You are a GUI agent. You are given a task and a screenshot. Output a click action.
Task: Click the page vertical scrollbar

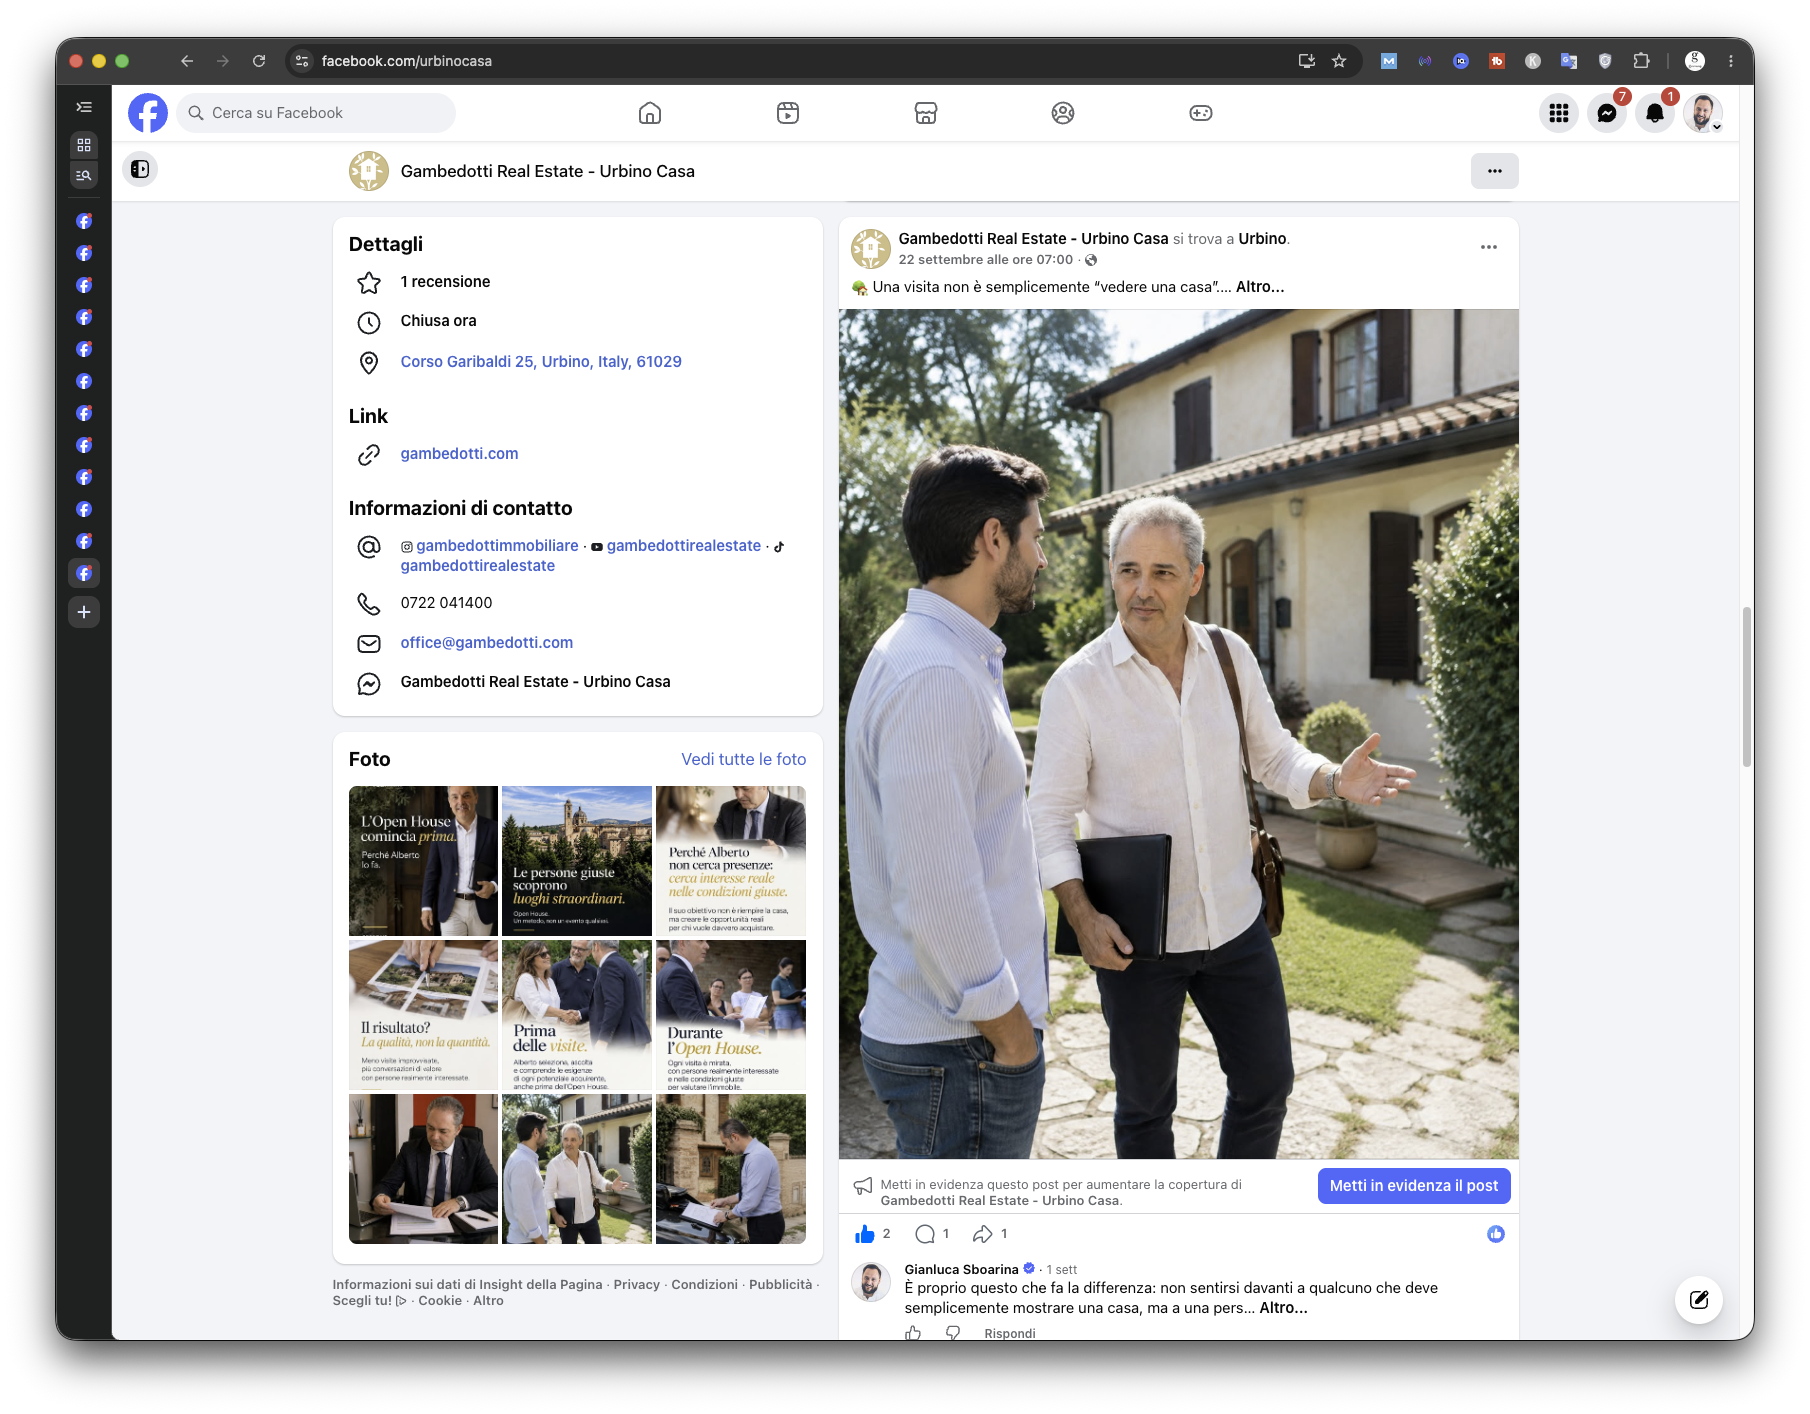pyautogui.click(x=1747, y=686)
